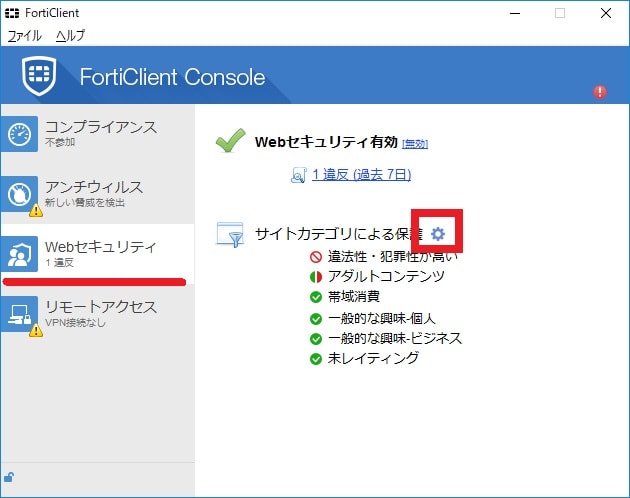
Task: Click the unlock padlock icon
Action: (9, 477)
